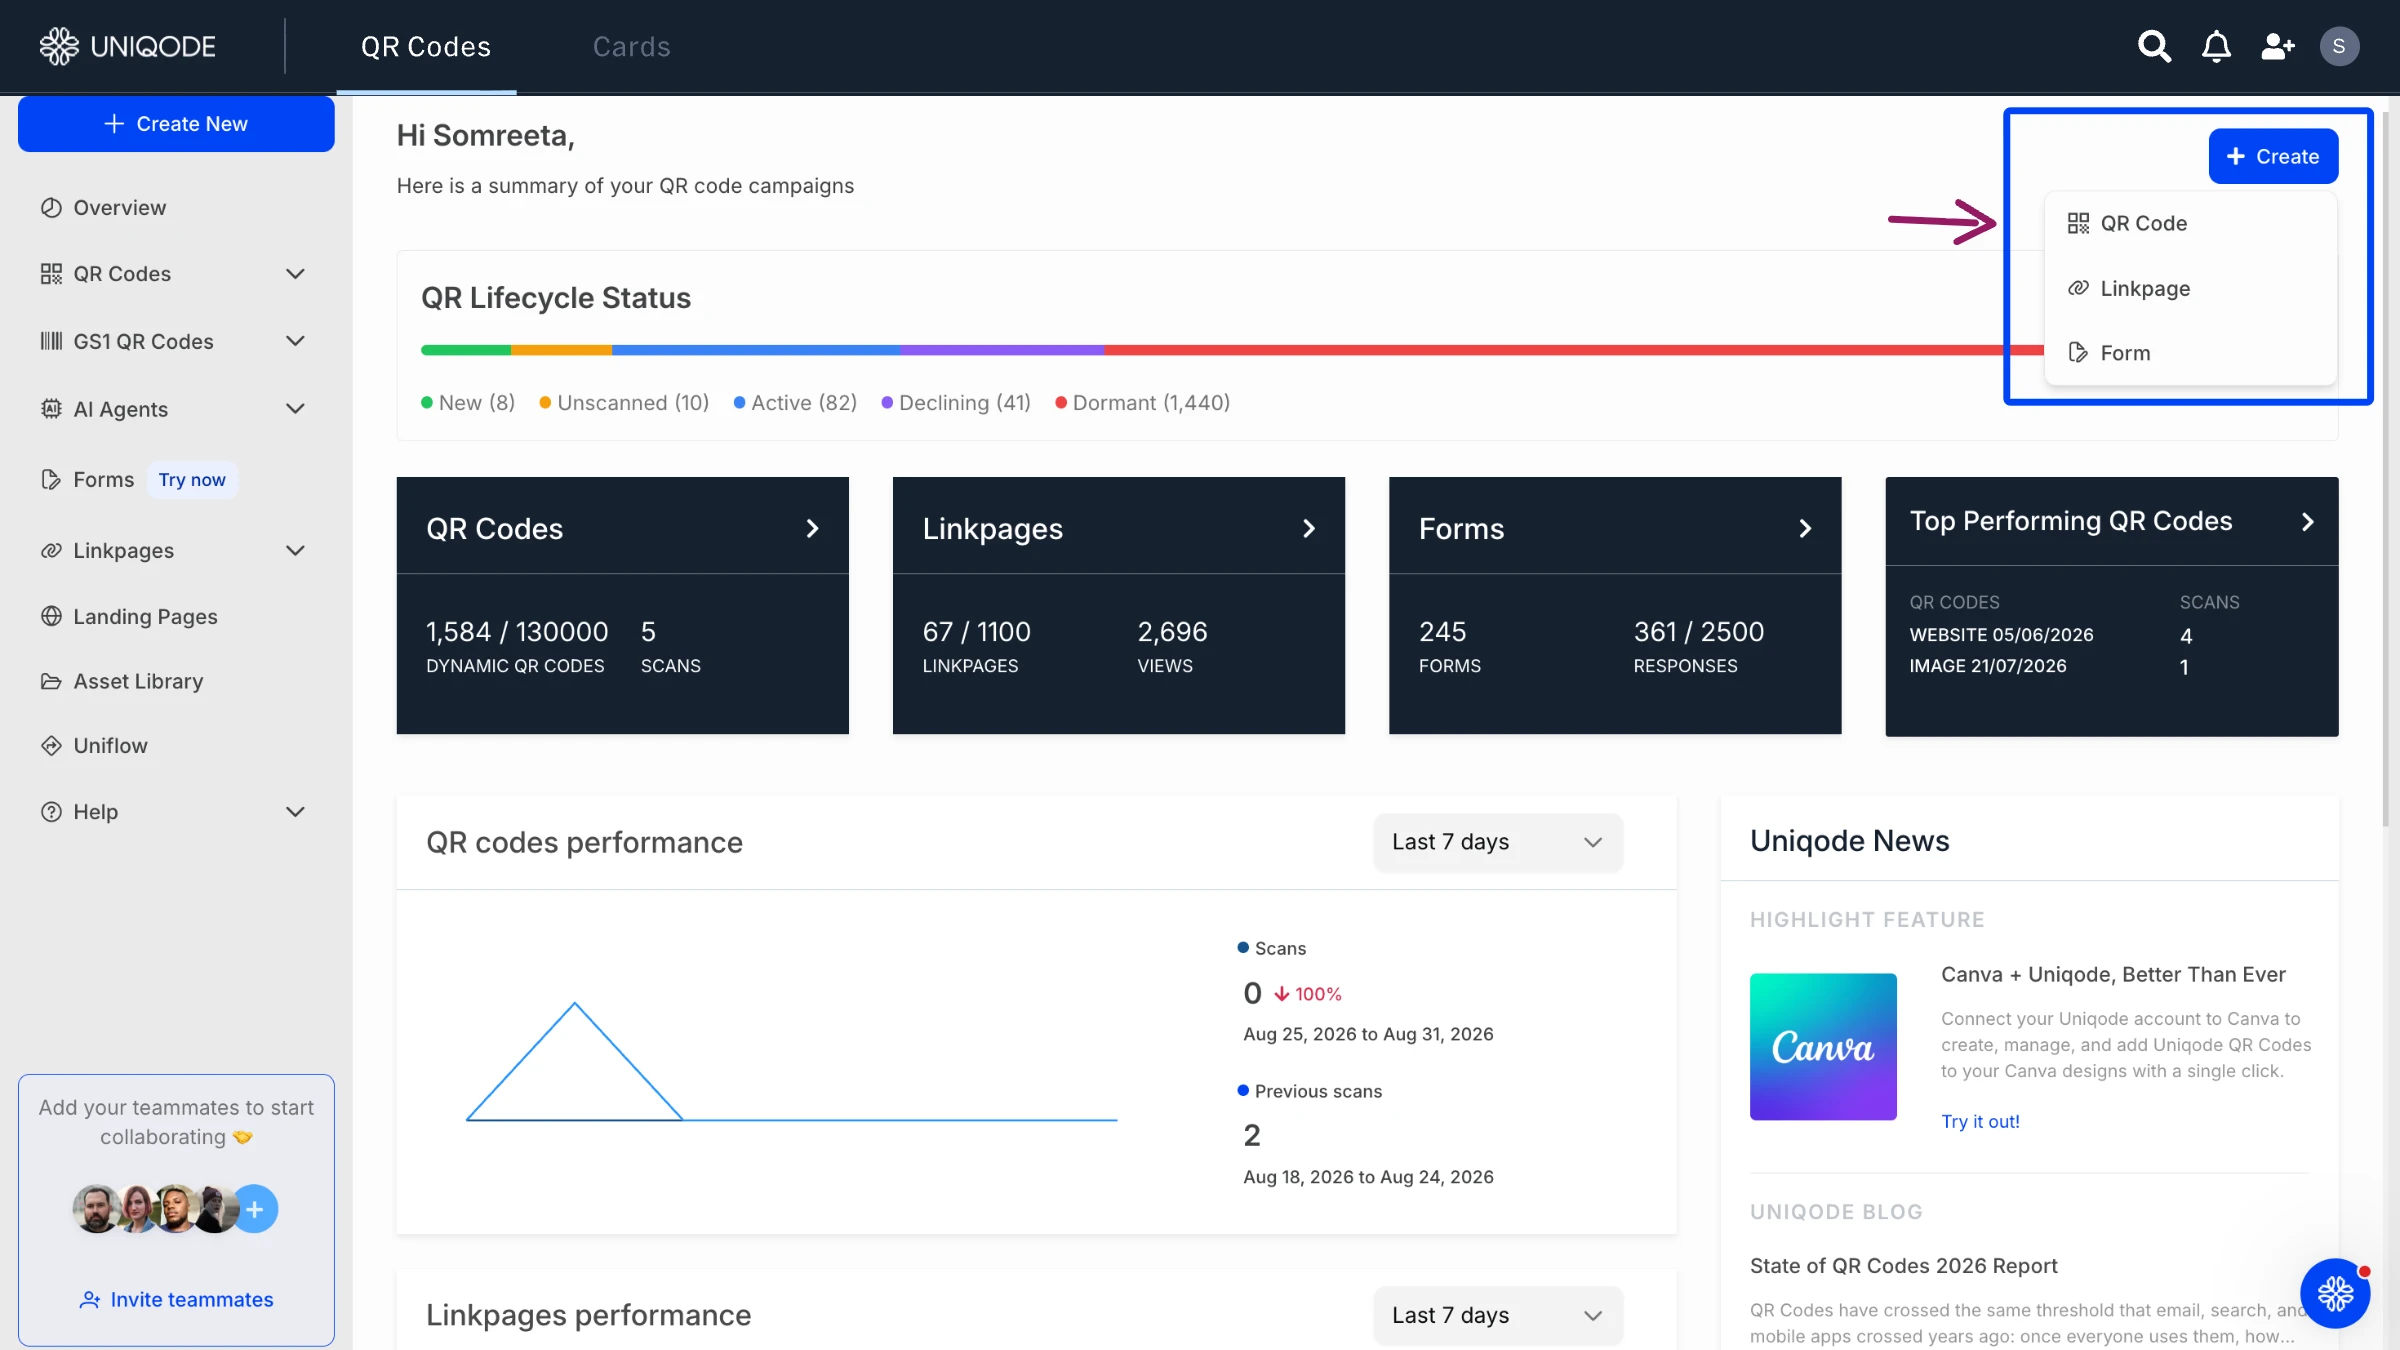Screen dimensions: 2400x1350
Task: Open notifications bell icon
Action: tap(2216, 46)
